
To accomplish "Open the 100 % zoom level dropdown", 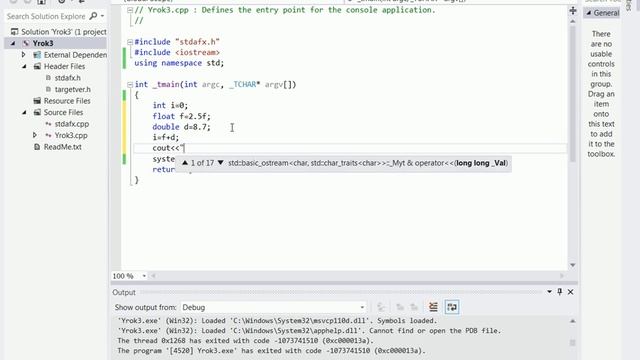I will pyautogui.click(x=144, y=276).
